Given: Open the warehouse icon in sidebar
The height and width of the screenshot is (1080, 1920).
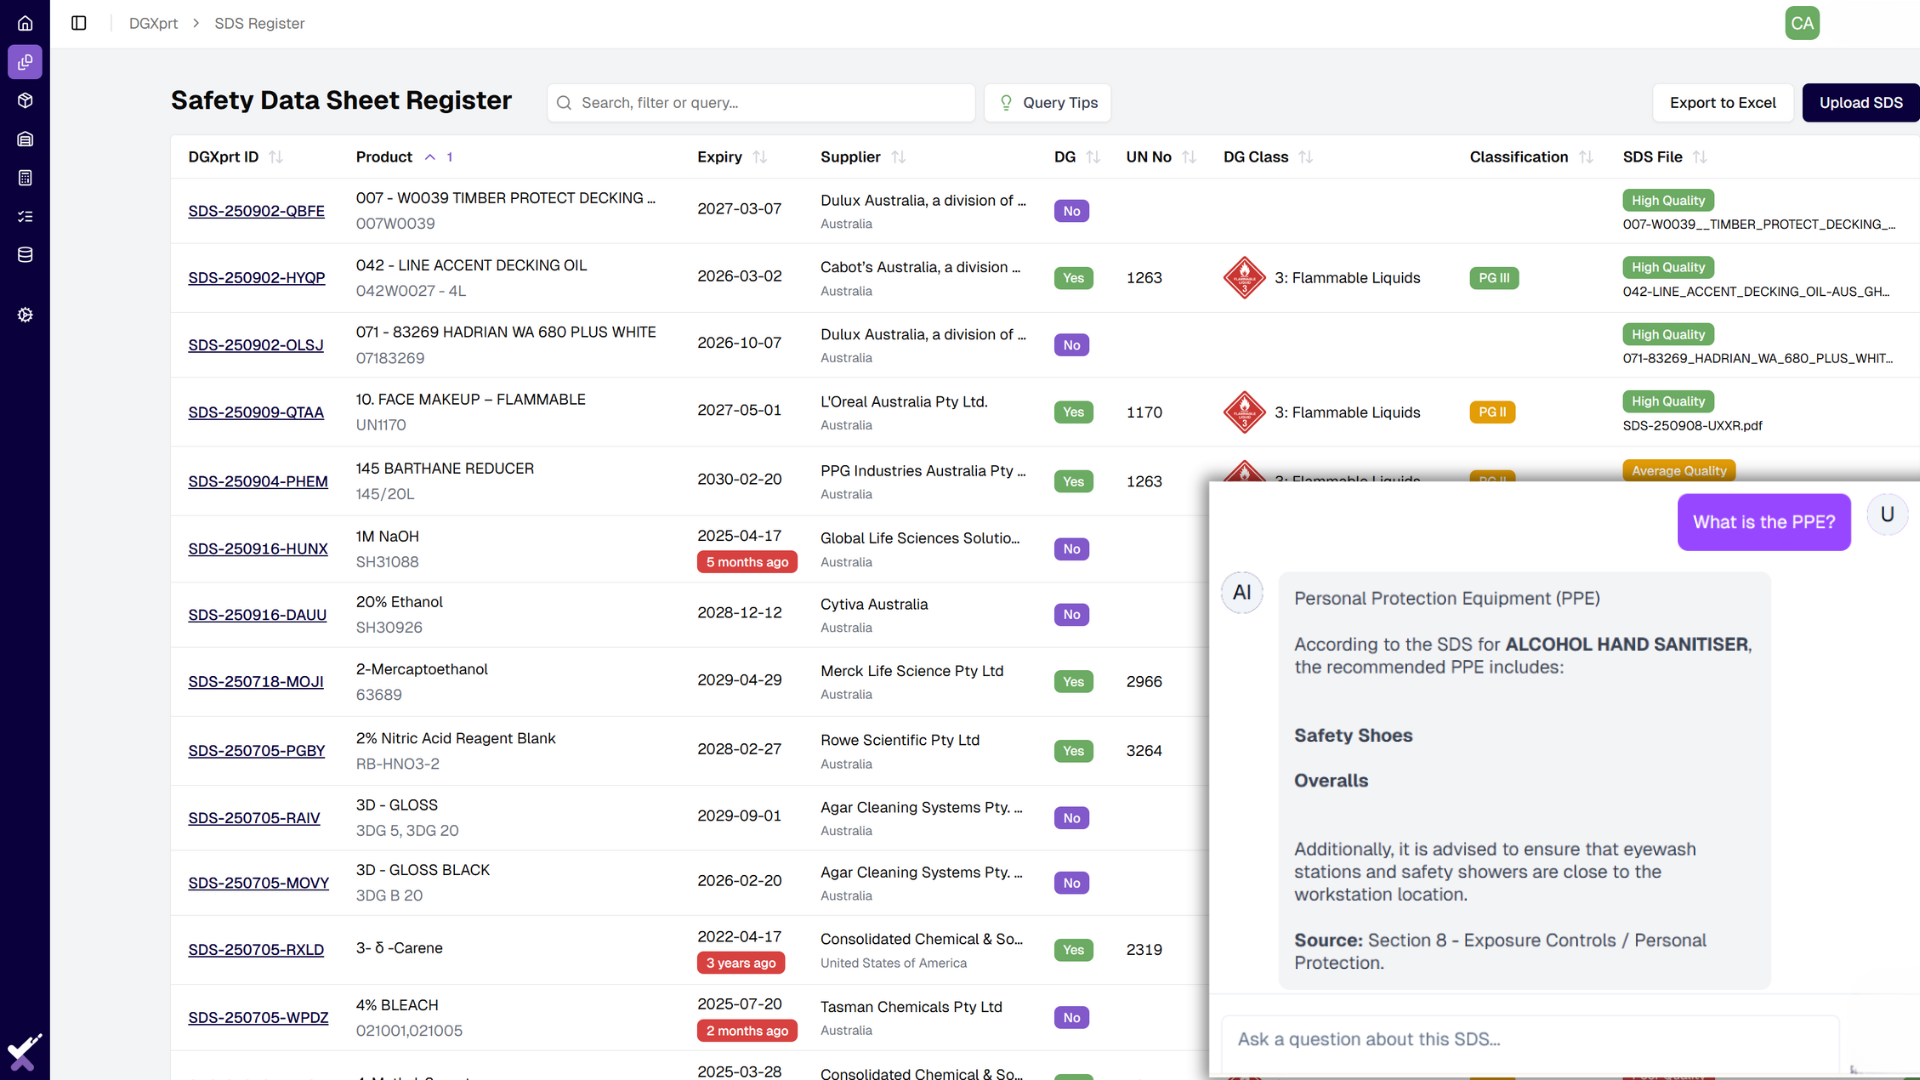Looking at the screenshot, I should pyautogui.click(x=25, y=139).
